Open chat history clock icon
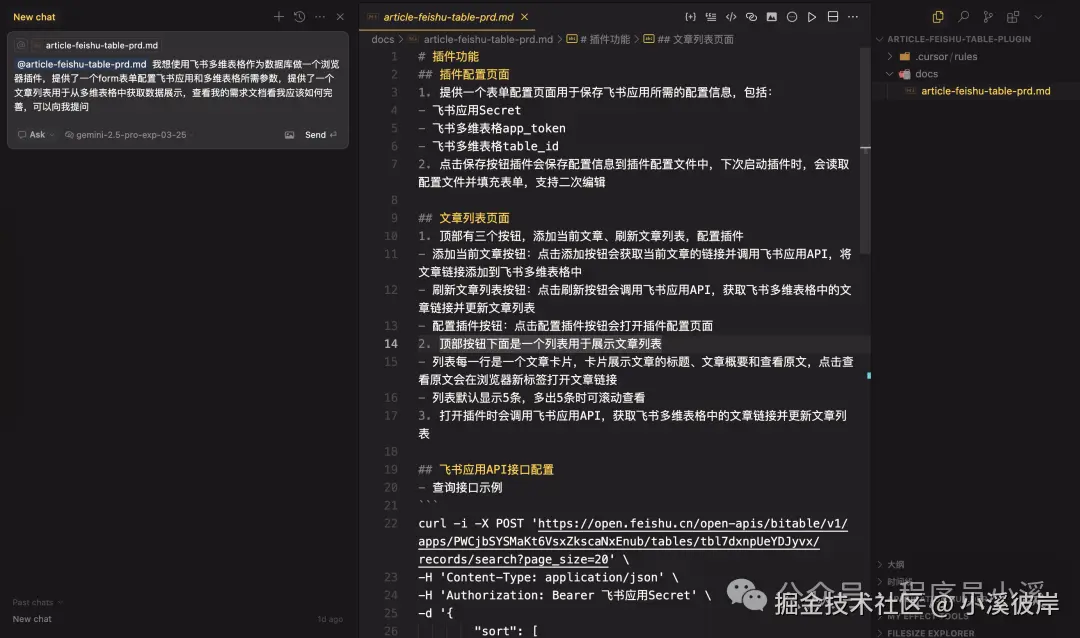 coord(299,17)
